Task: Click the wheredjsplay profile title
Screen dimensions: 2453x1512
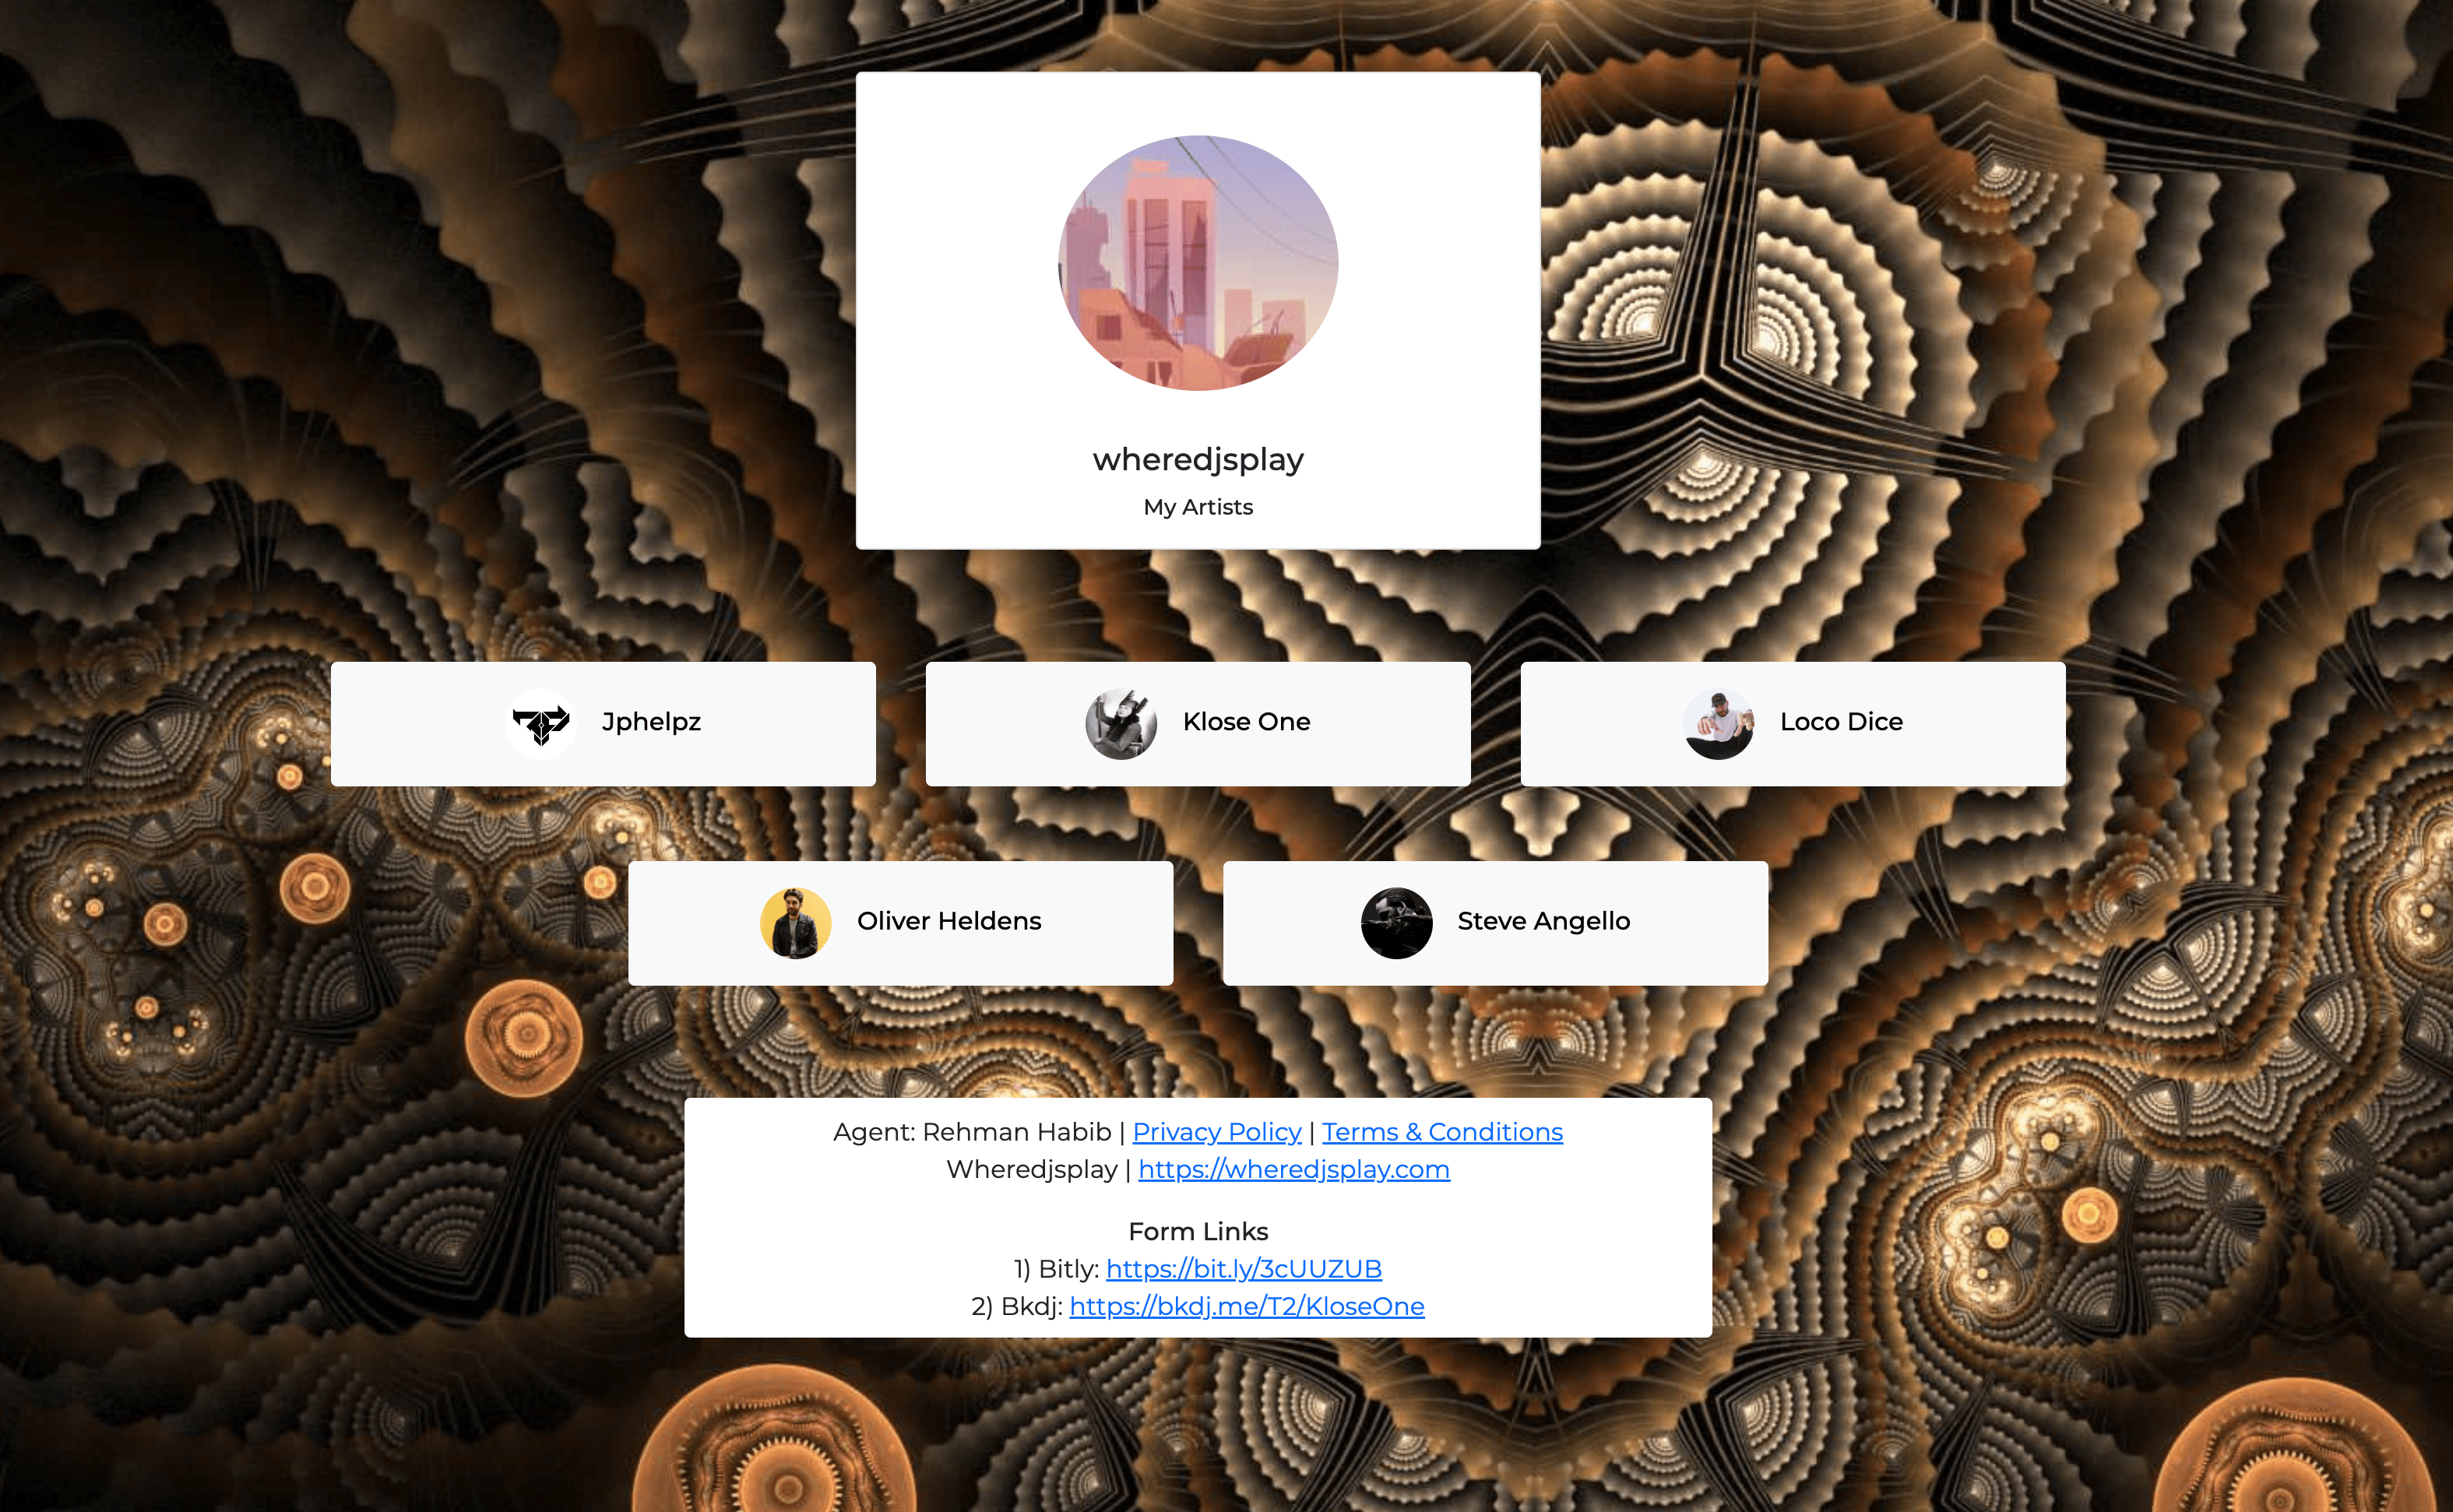Action: (x=1198, y=459)
